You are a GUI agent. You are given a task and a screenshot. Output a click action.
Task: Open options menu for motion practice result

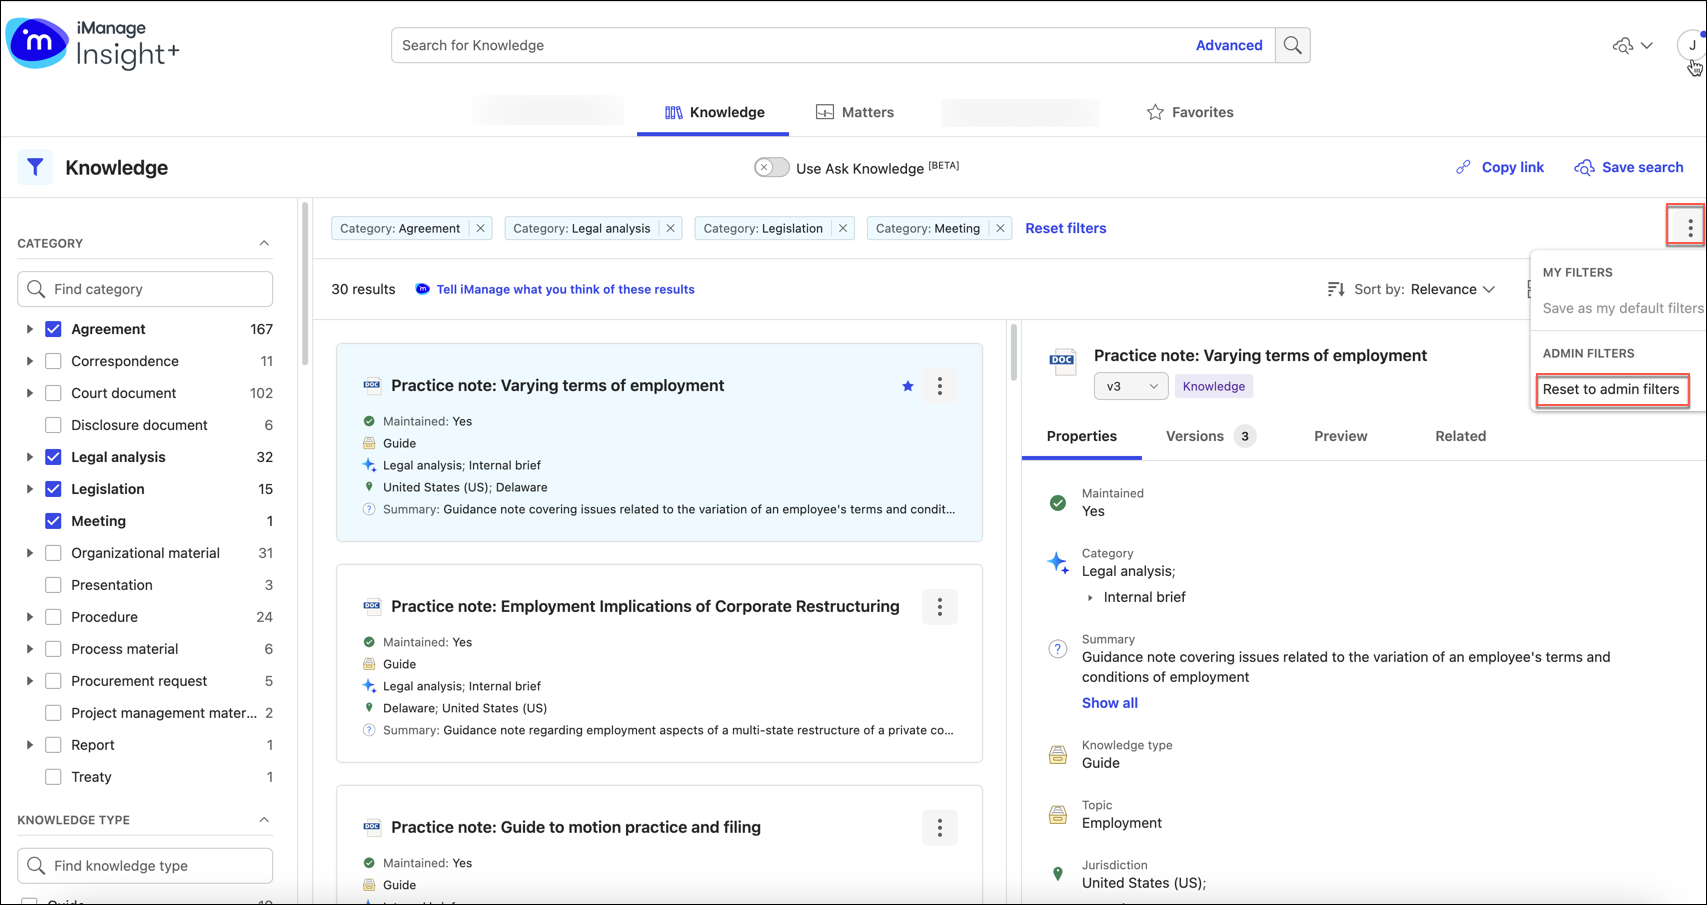click(939, 828)
